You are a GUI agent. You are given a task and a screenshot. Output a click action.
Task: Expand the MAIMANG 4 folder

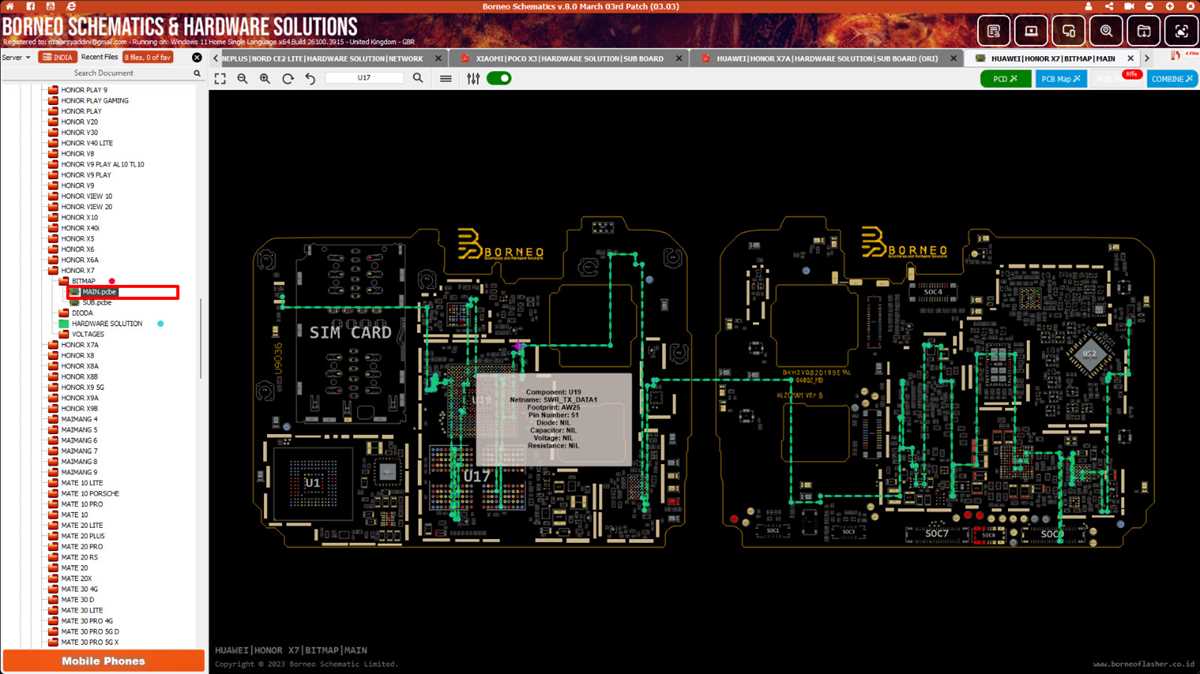(79, 419)
